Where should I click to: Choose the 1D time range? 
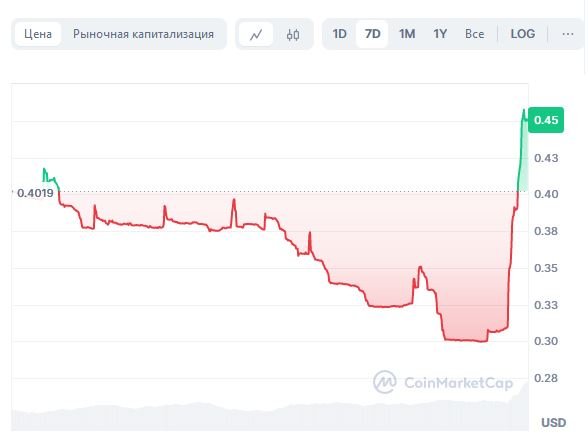click(340, 34)
